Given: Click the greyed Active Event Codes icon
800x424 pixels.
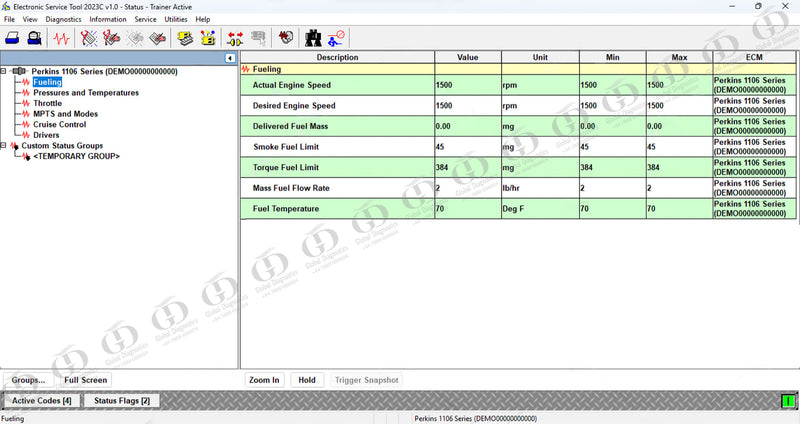Looking at the screenshot, I should (135, 38).
